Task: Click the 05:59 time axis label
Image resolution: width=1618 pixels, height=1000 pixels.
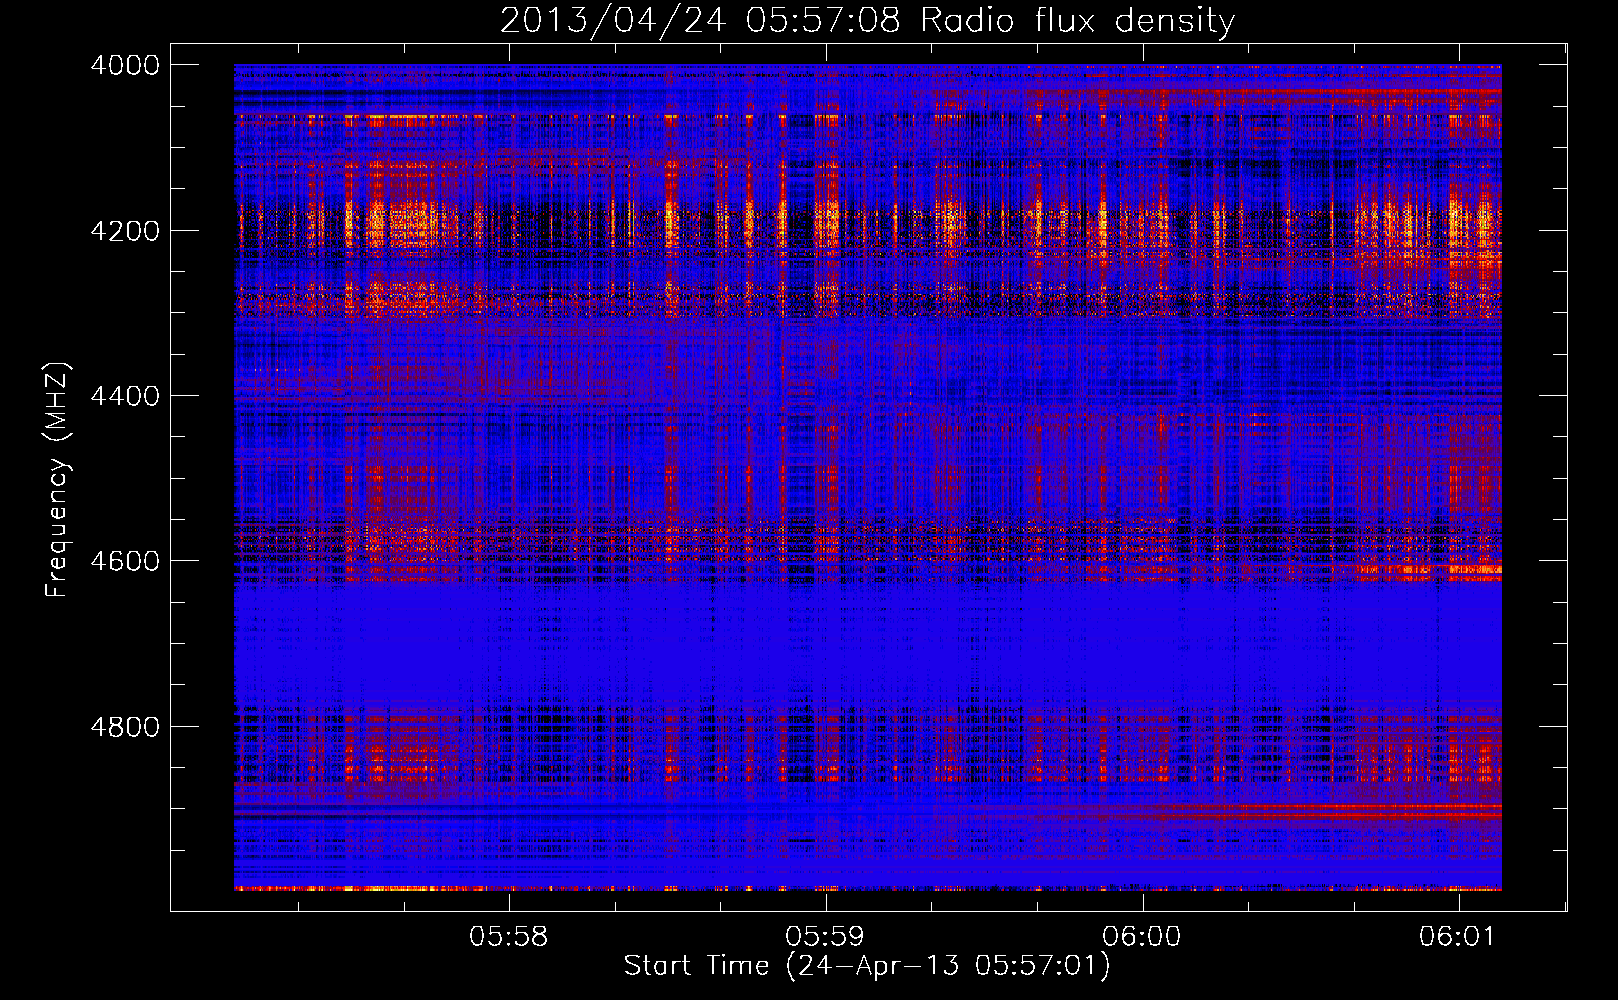Action: click(825, 936)
